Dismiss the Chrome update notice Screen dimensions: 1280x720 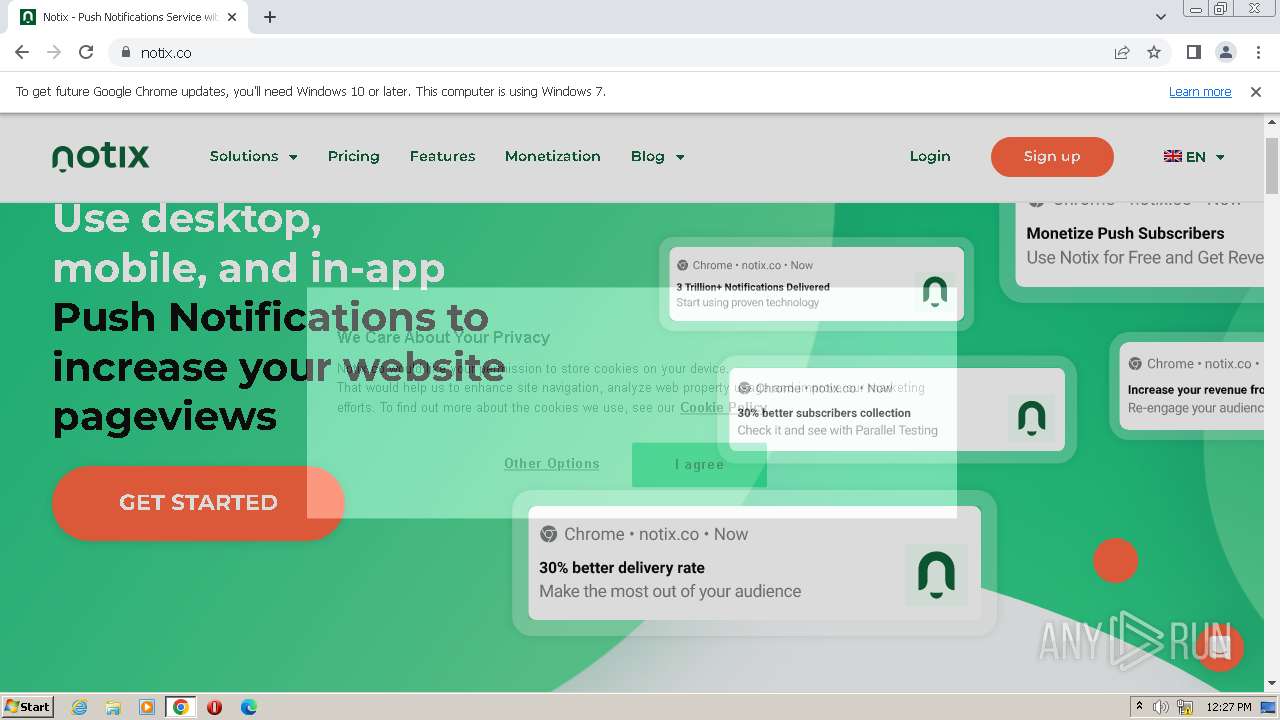pyautogui.click(x=1256, y=92)
